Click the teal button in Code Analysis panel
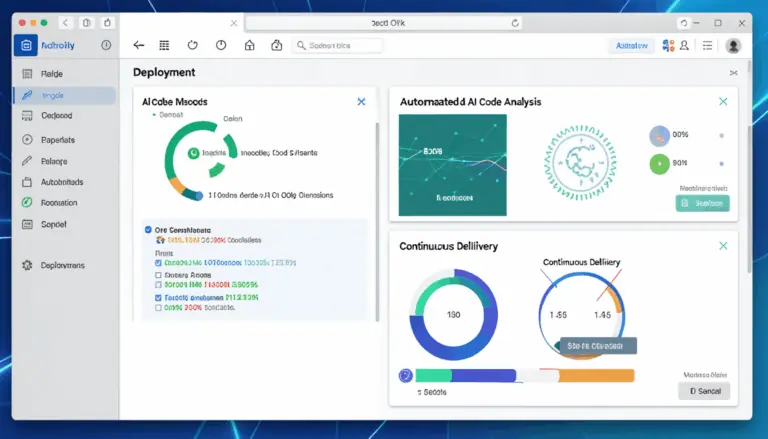This screenshot has height=439, width=768. 702,203
